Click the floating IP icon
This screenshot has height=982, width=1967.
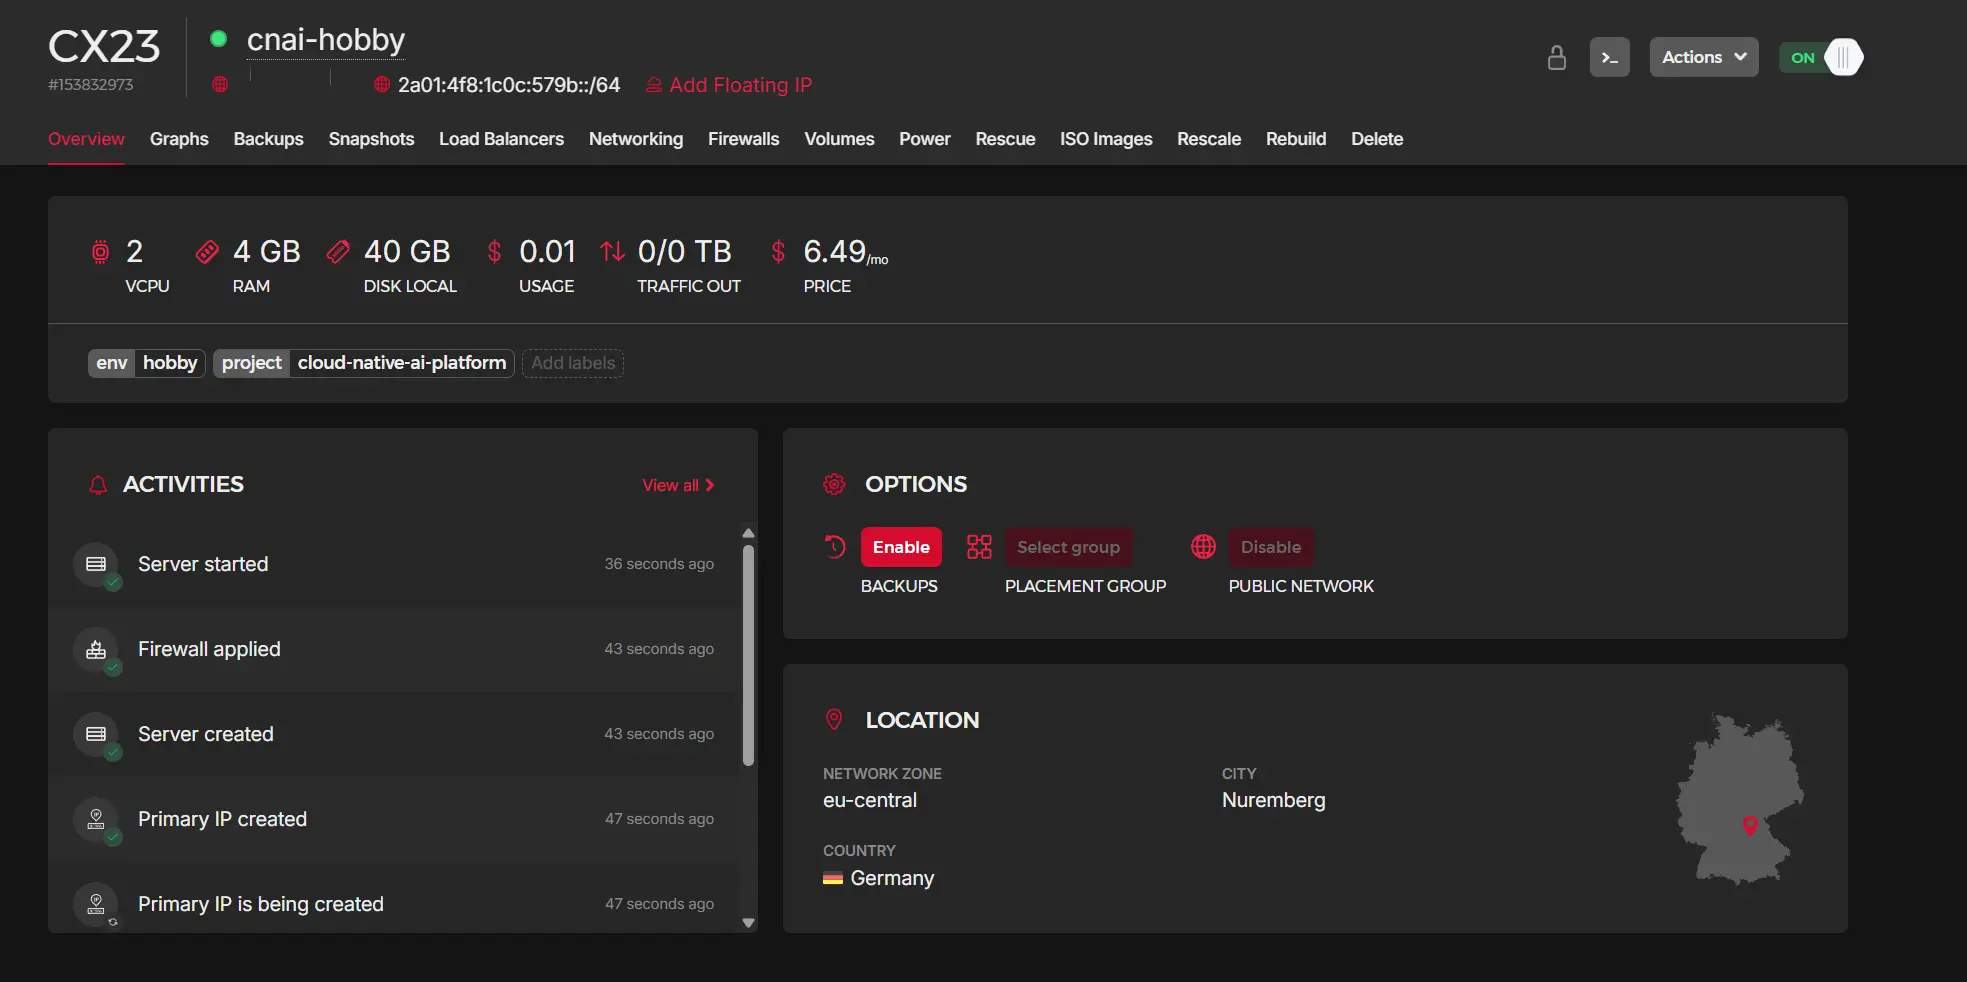pos(654,85)
